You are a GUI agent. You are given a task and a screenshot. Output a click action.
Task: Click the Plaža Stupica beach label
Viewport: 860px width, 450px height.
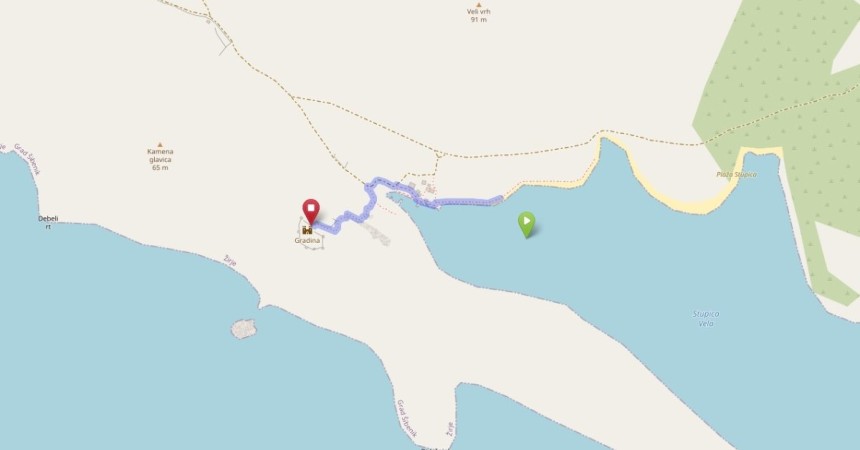pyautogui.click(x=737, y=175)
